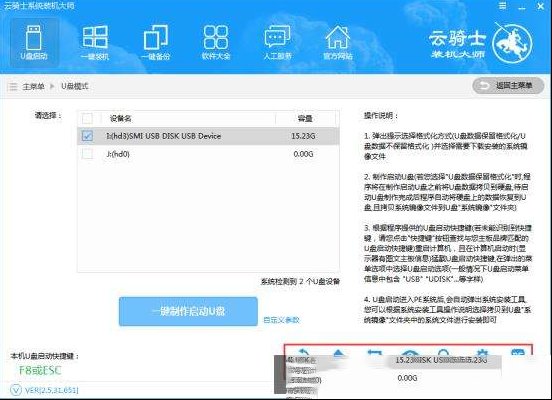552x400 pixels.
Task: Open the 自定义参数 link
Action: [x=281, y=320]
